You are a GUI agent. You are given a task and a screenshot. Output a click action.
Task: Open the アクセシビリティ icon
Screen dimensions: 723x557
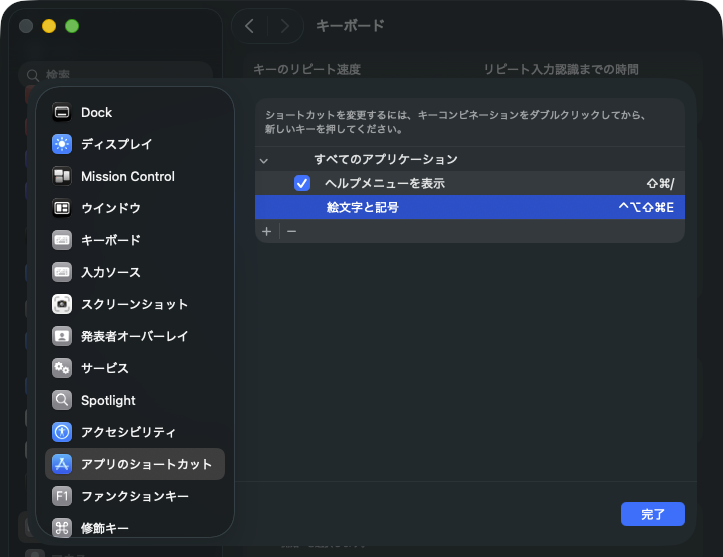(x=62, y=432)
